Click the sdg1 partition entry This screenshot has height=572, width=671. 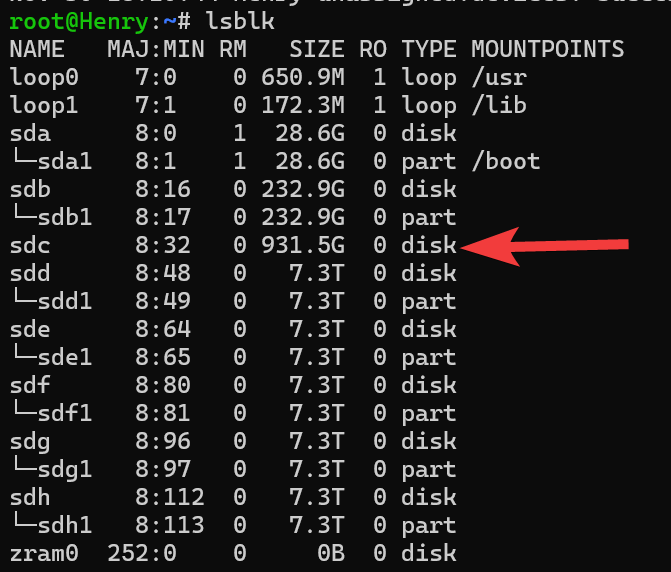[65, 470]
